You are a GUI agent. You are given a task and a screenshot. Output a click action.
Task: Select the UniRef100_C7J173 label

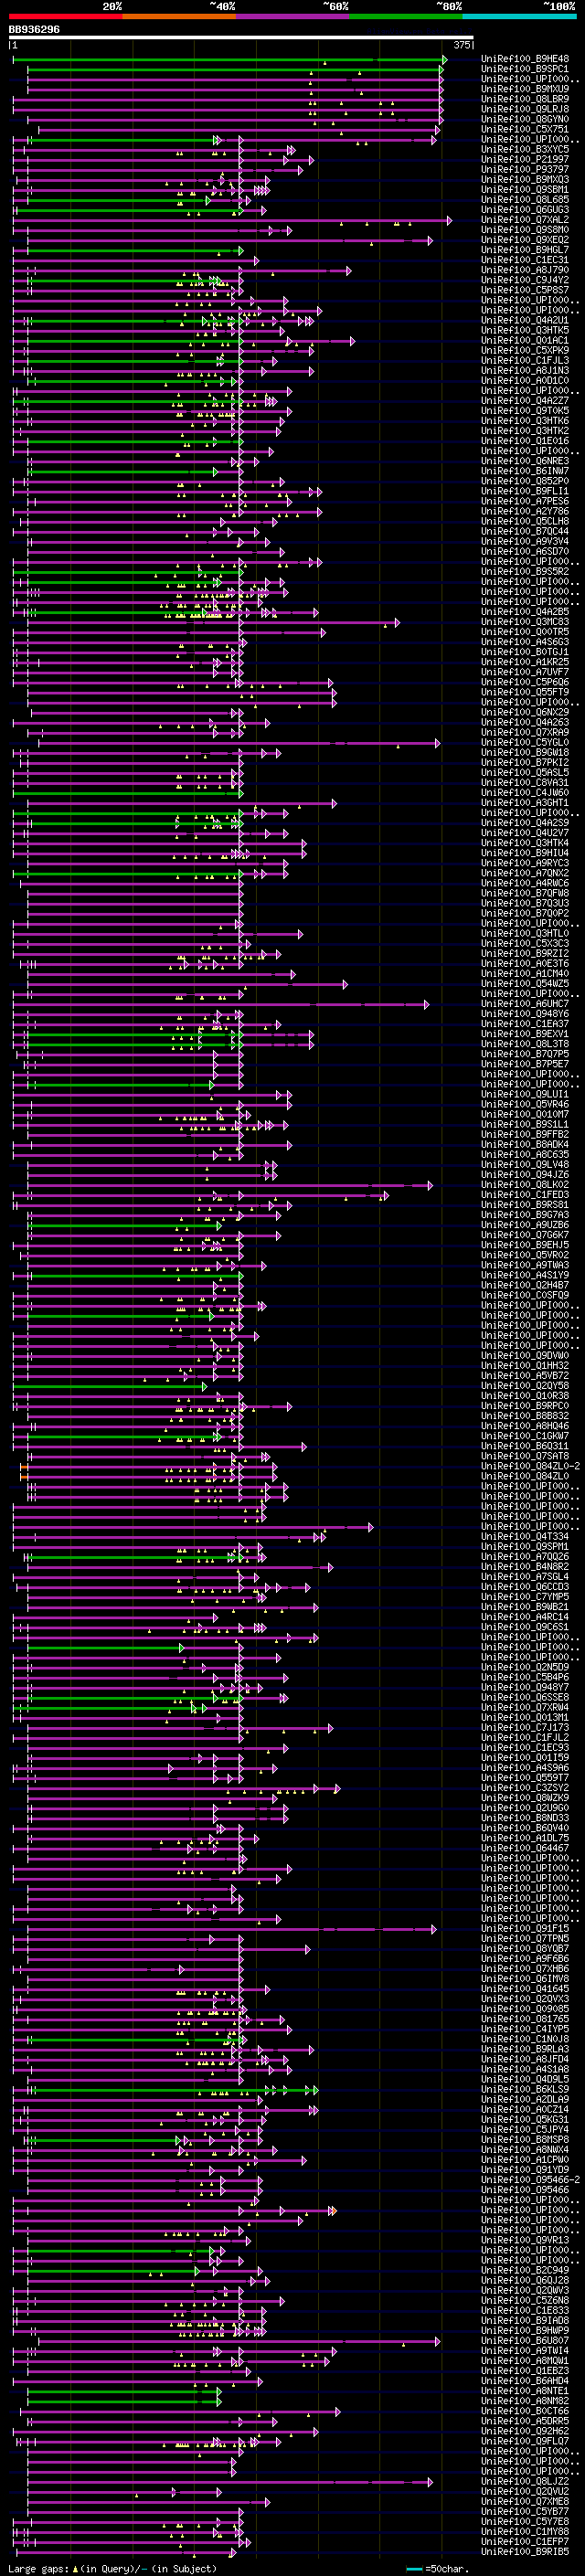pyautogui.click(x=525, y=1728)
